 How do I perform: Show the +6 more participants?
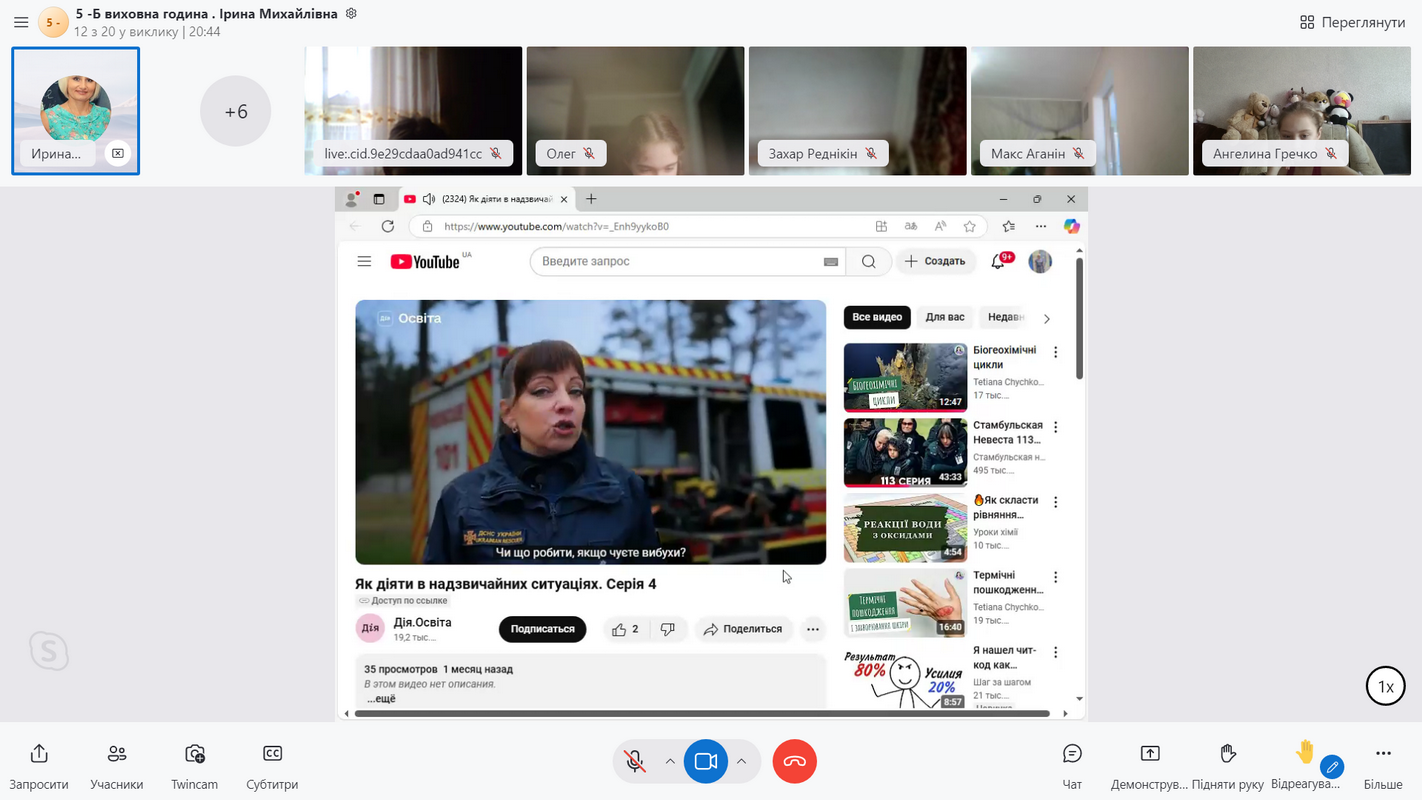point(236,112)
